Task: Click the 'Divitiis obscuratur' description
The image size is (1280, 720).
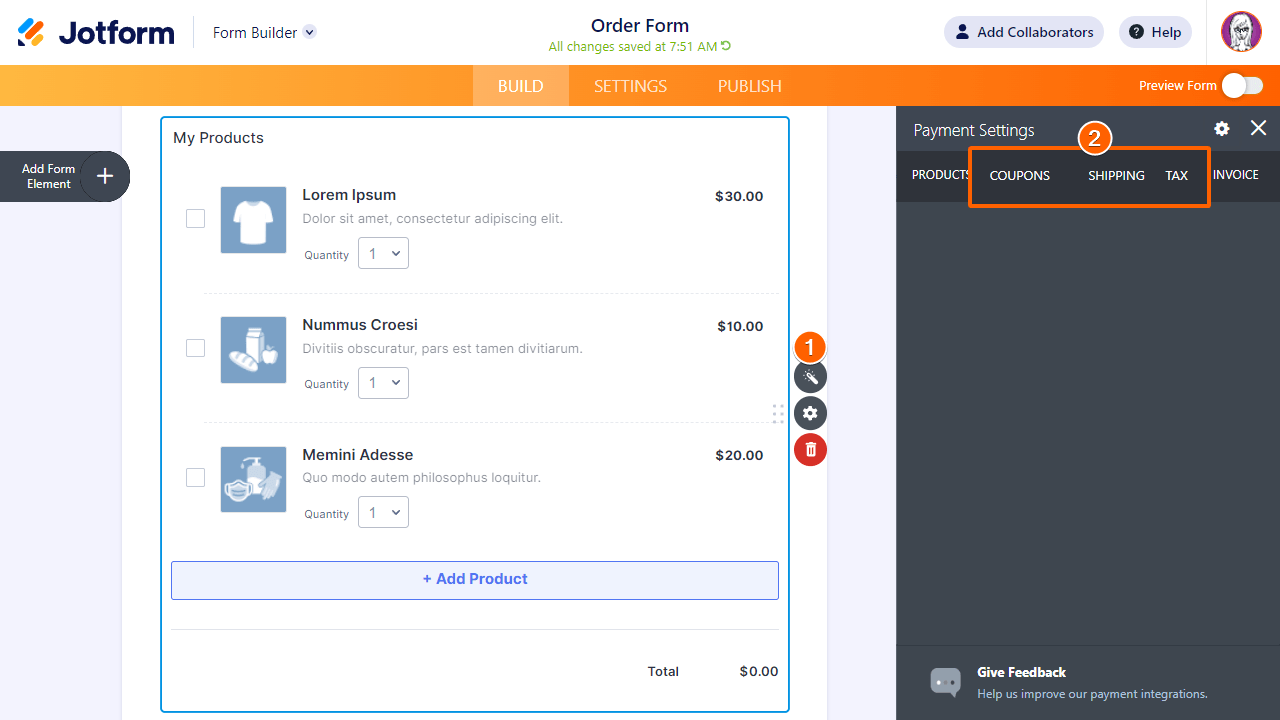Action: (442, 348)
